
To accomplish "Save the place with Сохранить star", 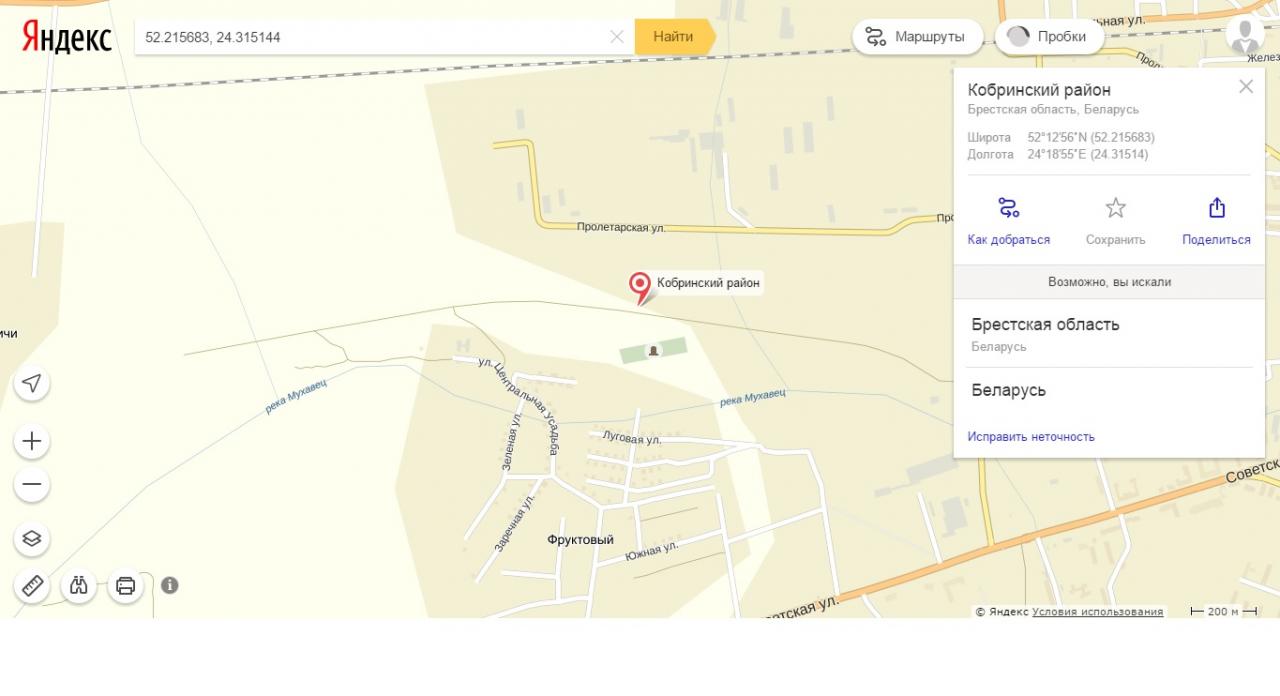I will pos(1116,222).
